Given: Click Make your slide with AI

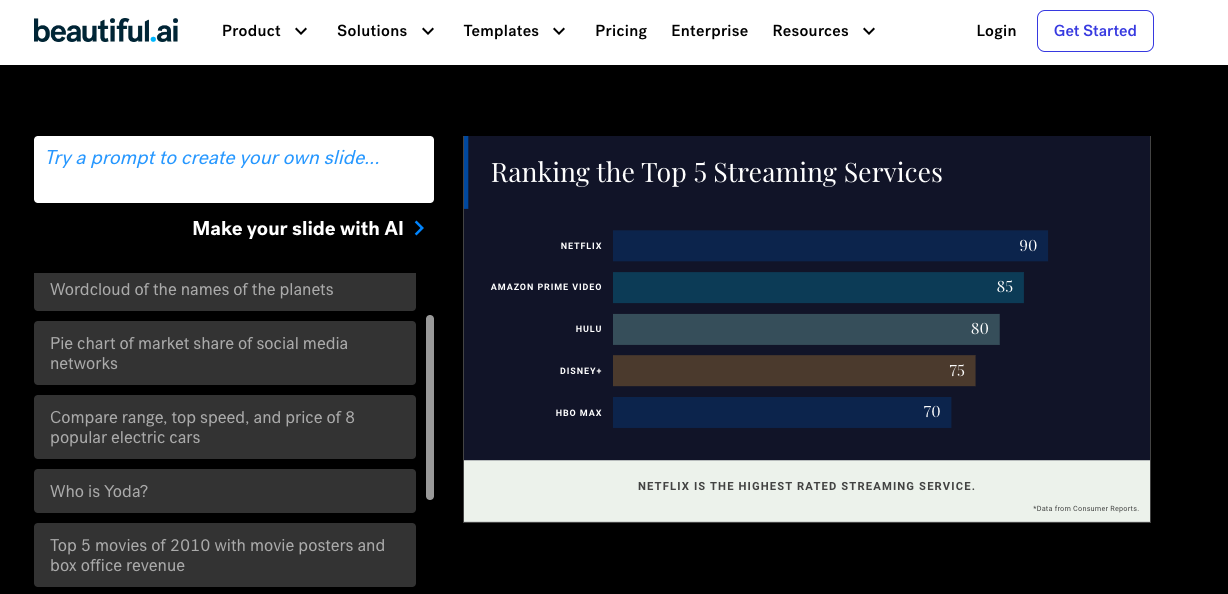Looking at the screenshot, I should coord(298,229).
